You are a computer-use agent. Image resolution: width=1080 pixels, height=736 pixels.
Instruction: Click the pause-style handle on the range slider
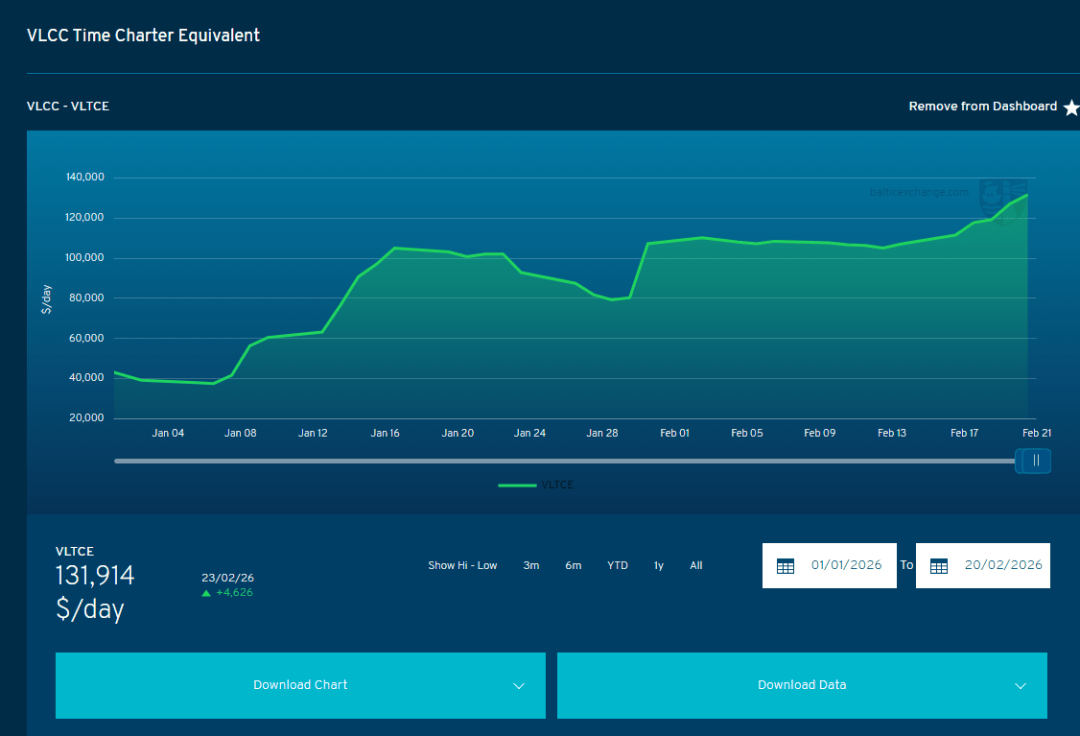click(1035, 461)
